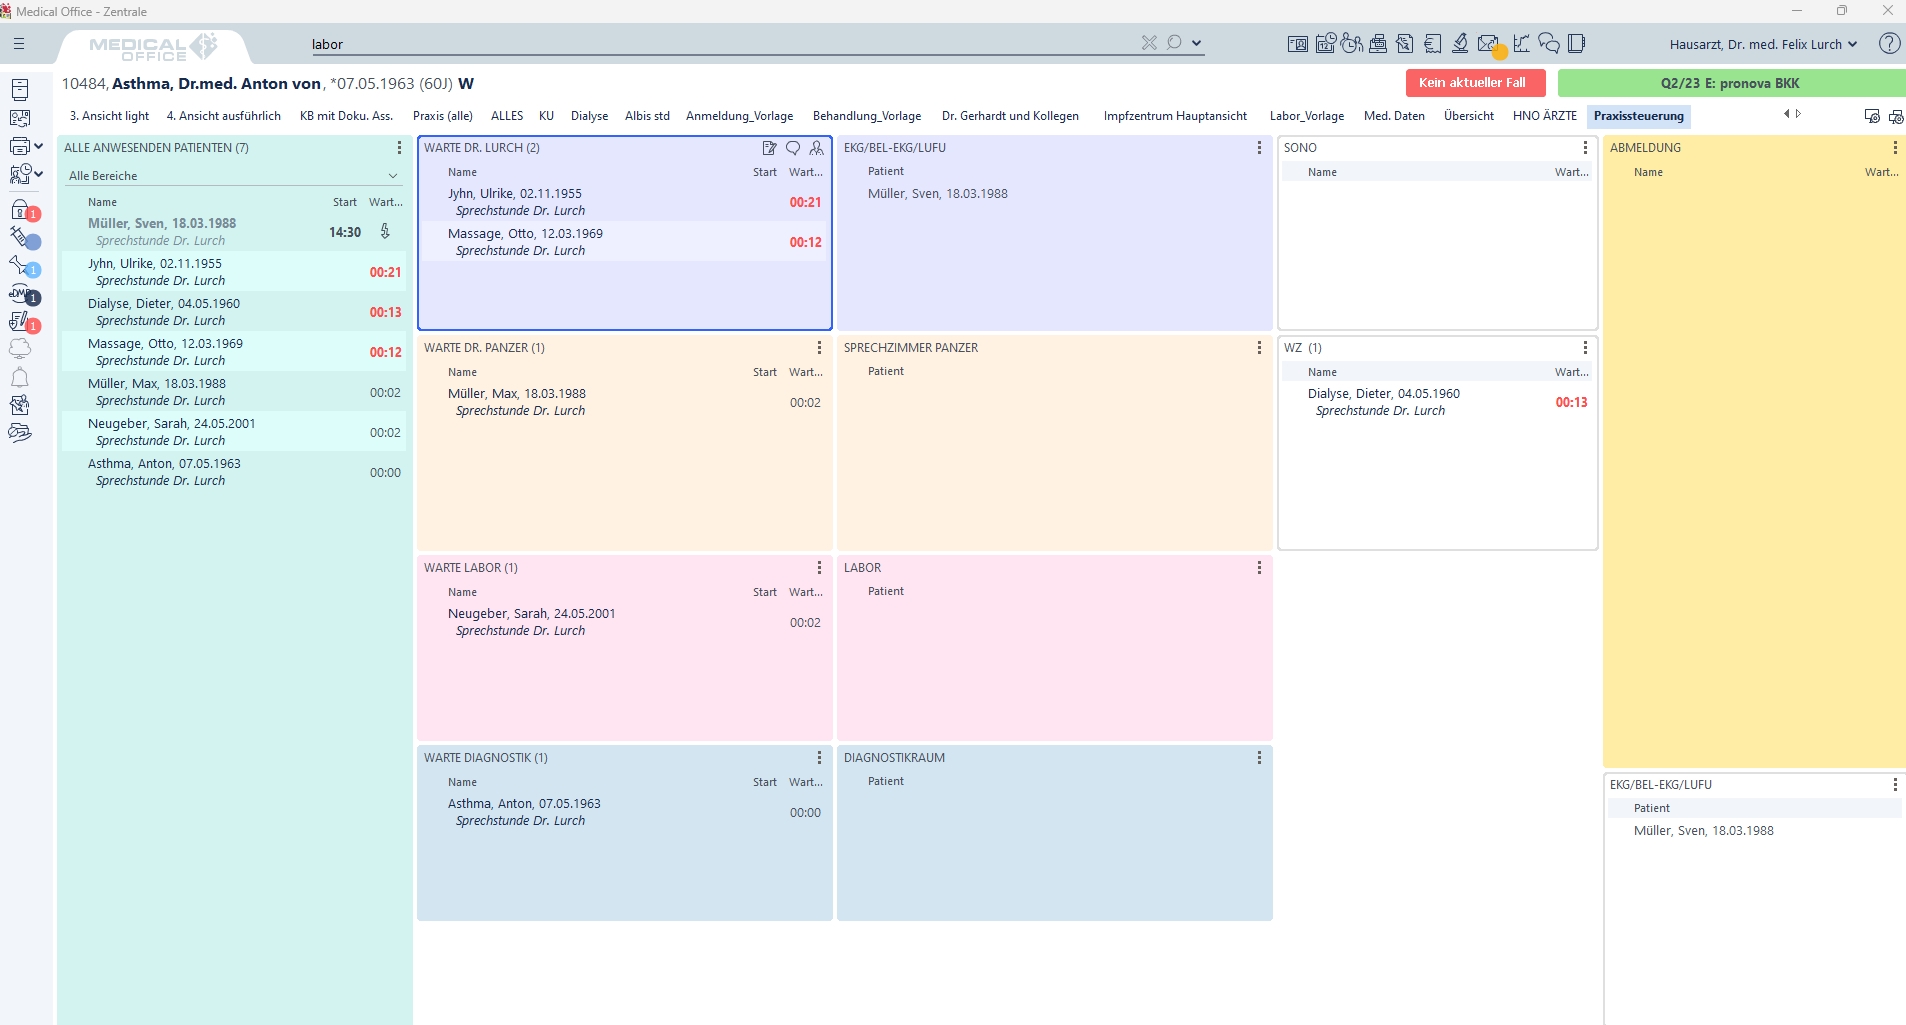Viewport: 1906px width, 1025px height.
Task: Open the filing cabinet icon in sidebar
Action: coord(20,89)
